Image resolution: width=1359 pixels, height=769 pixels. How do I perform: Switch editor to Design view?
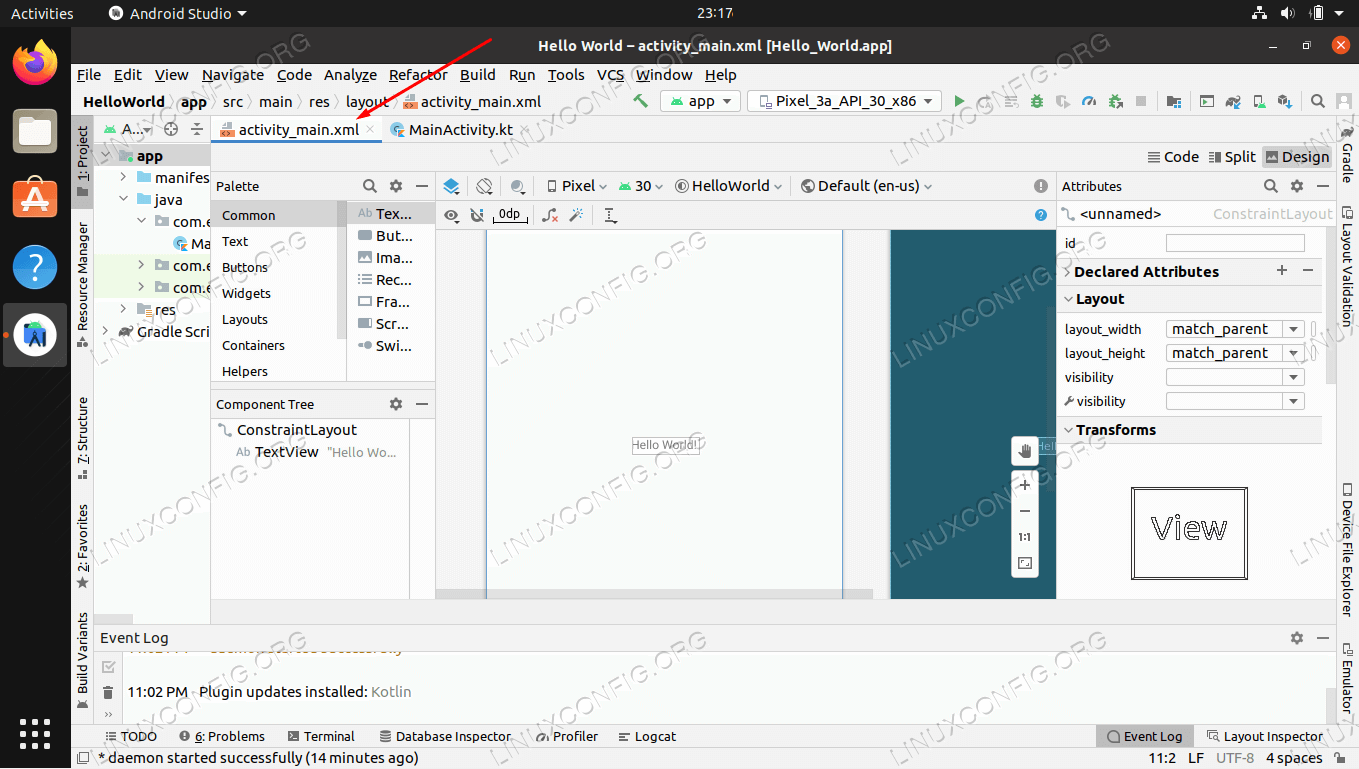point(1297,157)
